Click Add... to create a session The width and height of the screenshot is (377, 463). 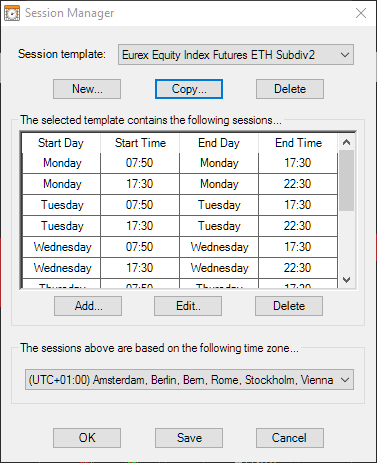[88, 306]
